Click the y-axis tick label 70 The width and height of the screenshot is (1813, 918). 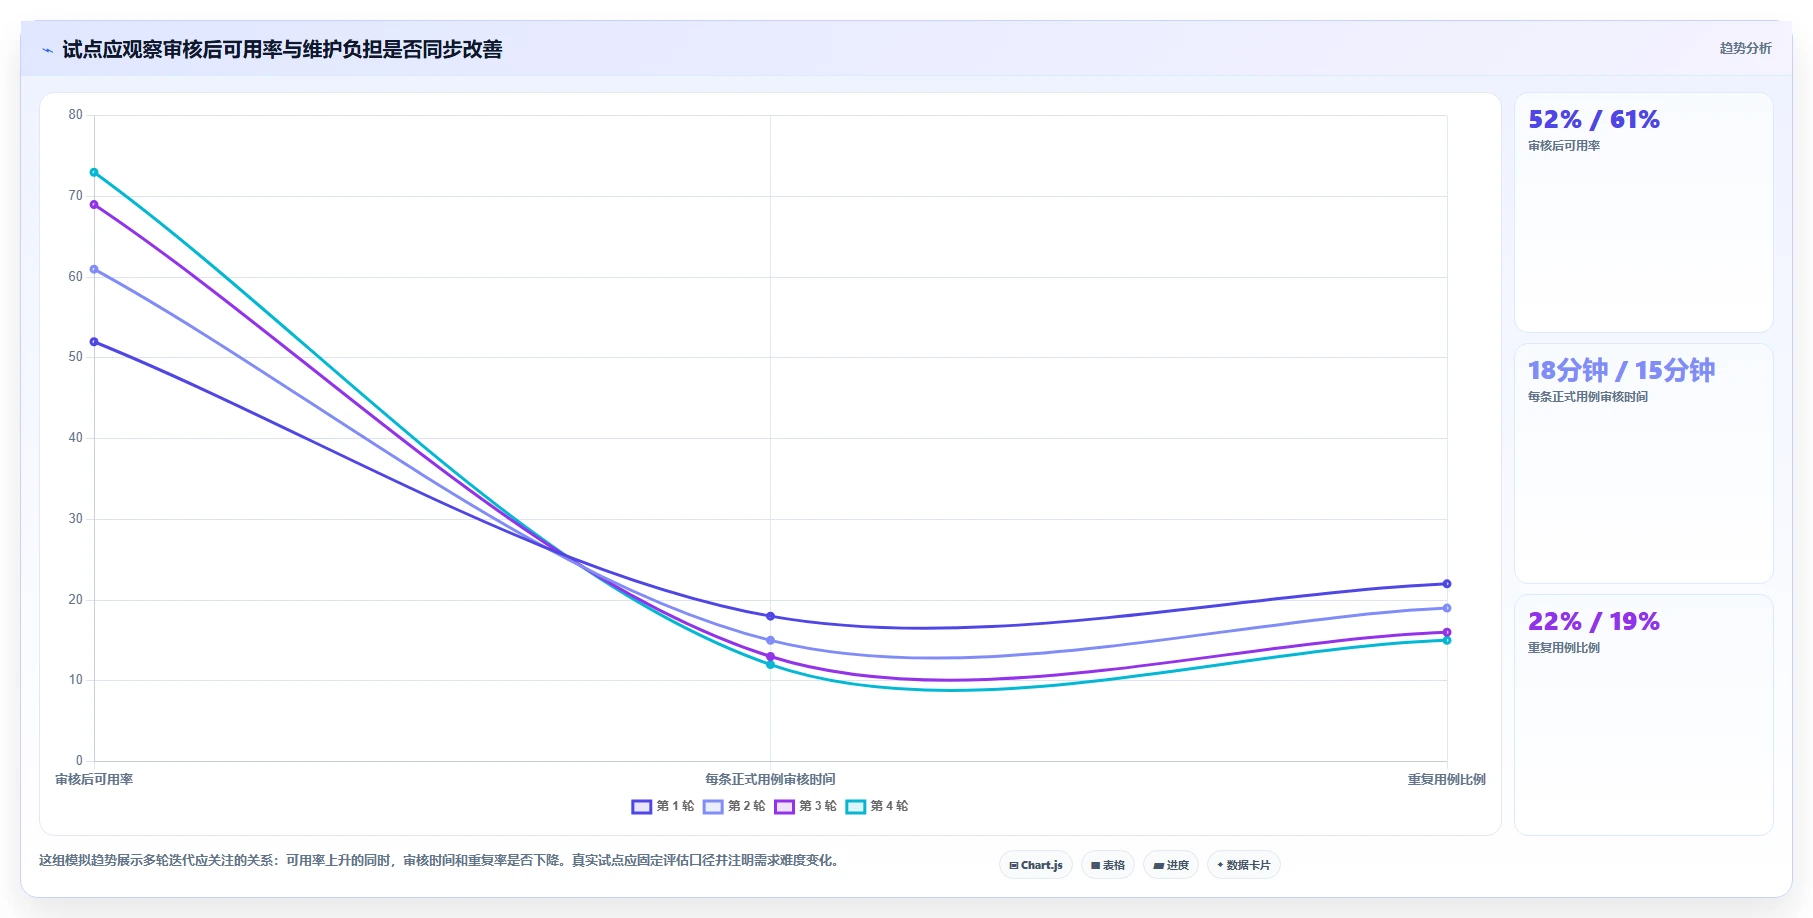click(76, 196)
